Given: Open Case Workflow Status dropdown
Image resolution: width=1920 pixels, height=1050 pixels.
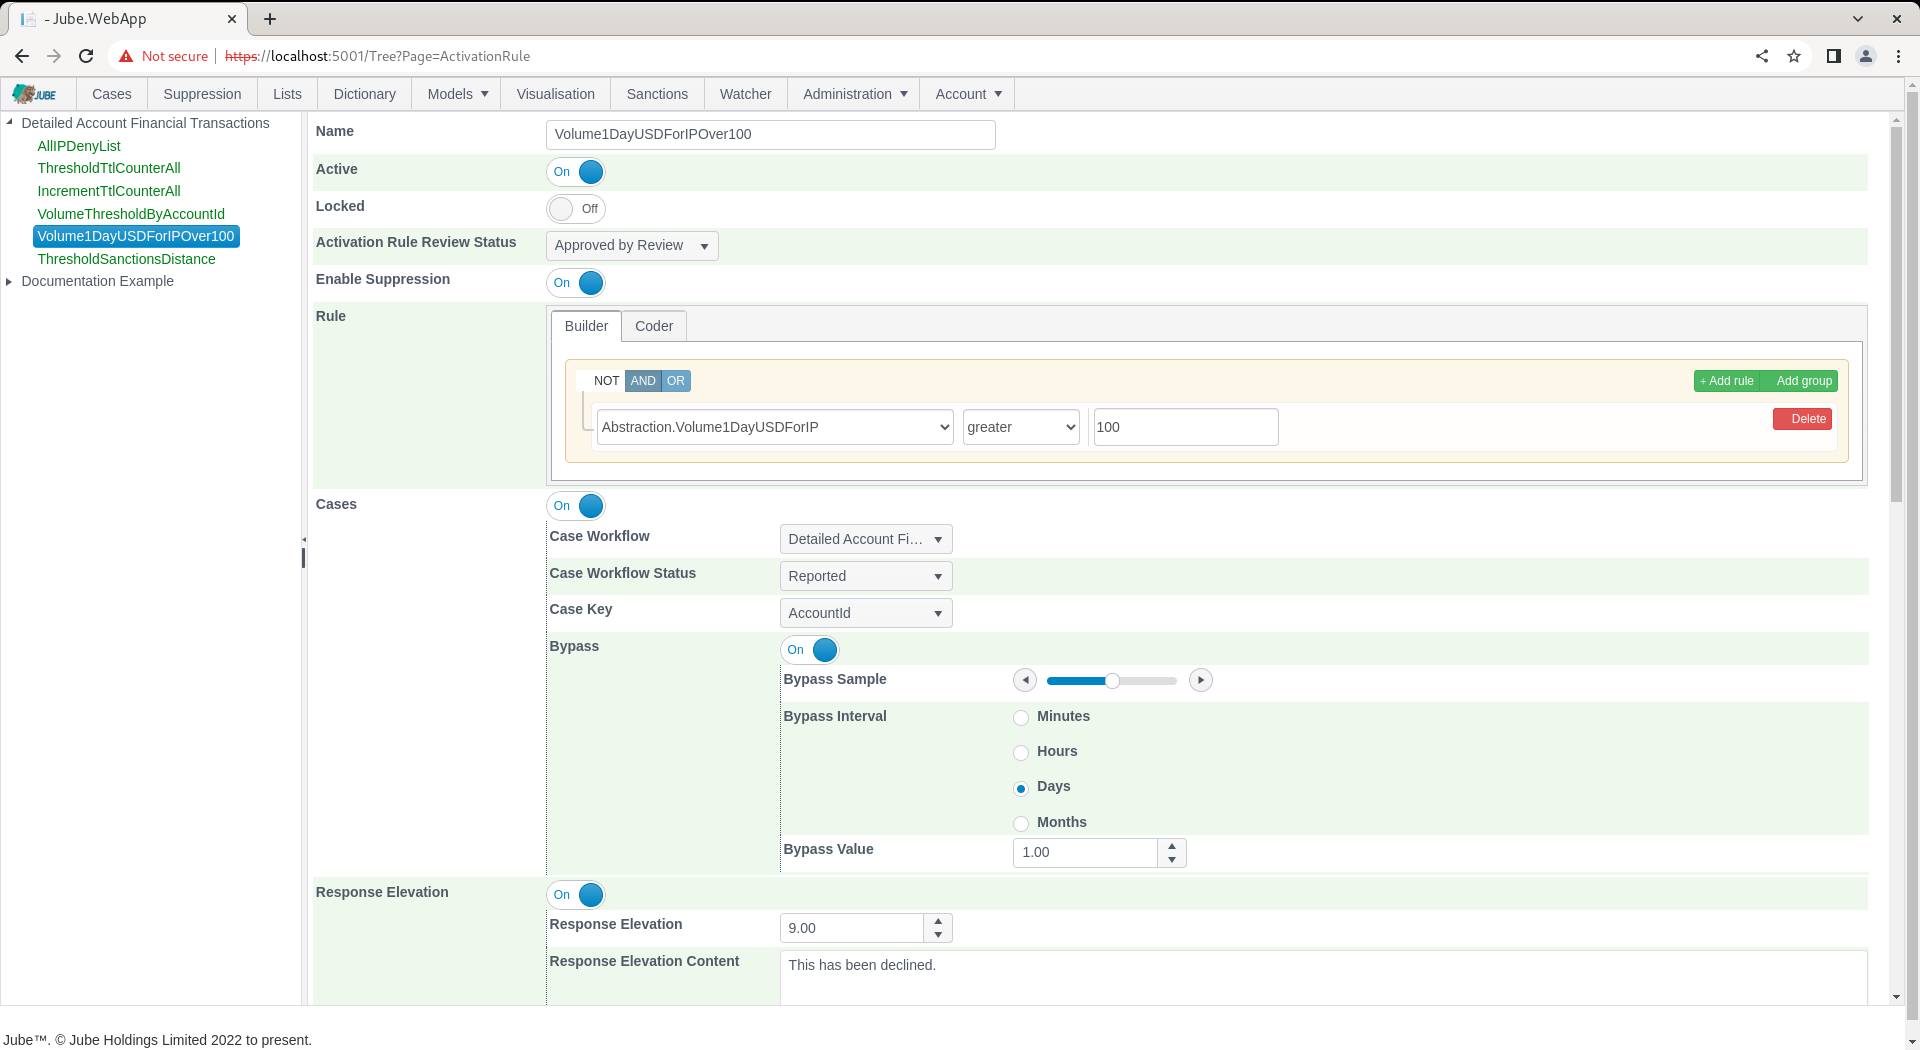Looking at the screenshot, I should point(866,576).
